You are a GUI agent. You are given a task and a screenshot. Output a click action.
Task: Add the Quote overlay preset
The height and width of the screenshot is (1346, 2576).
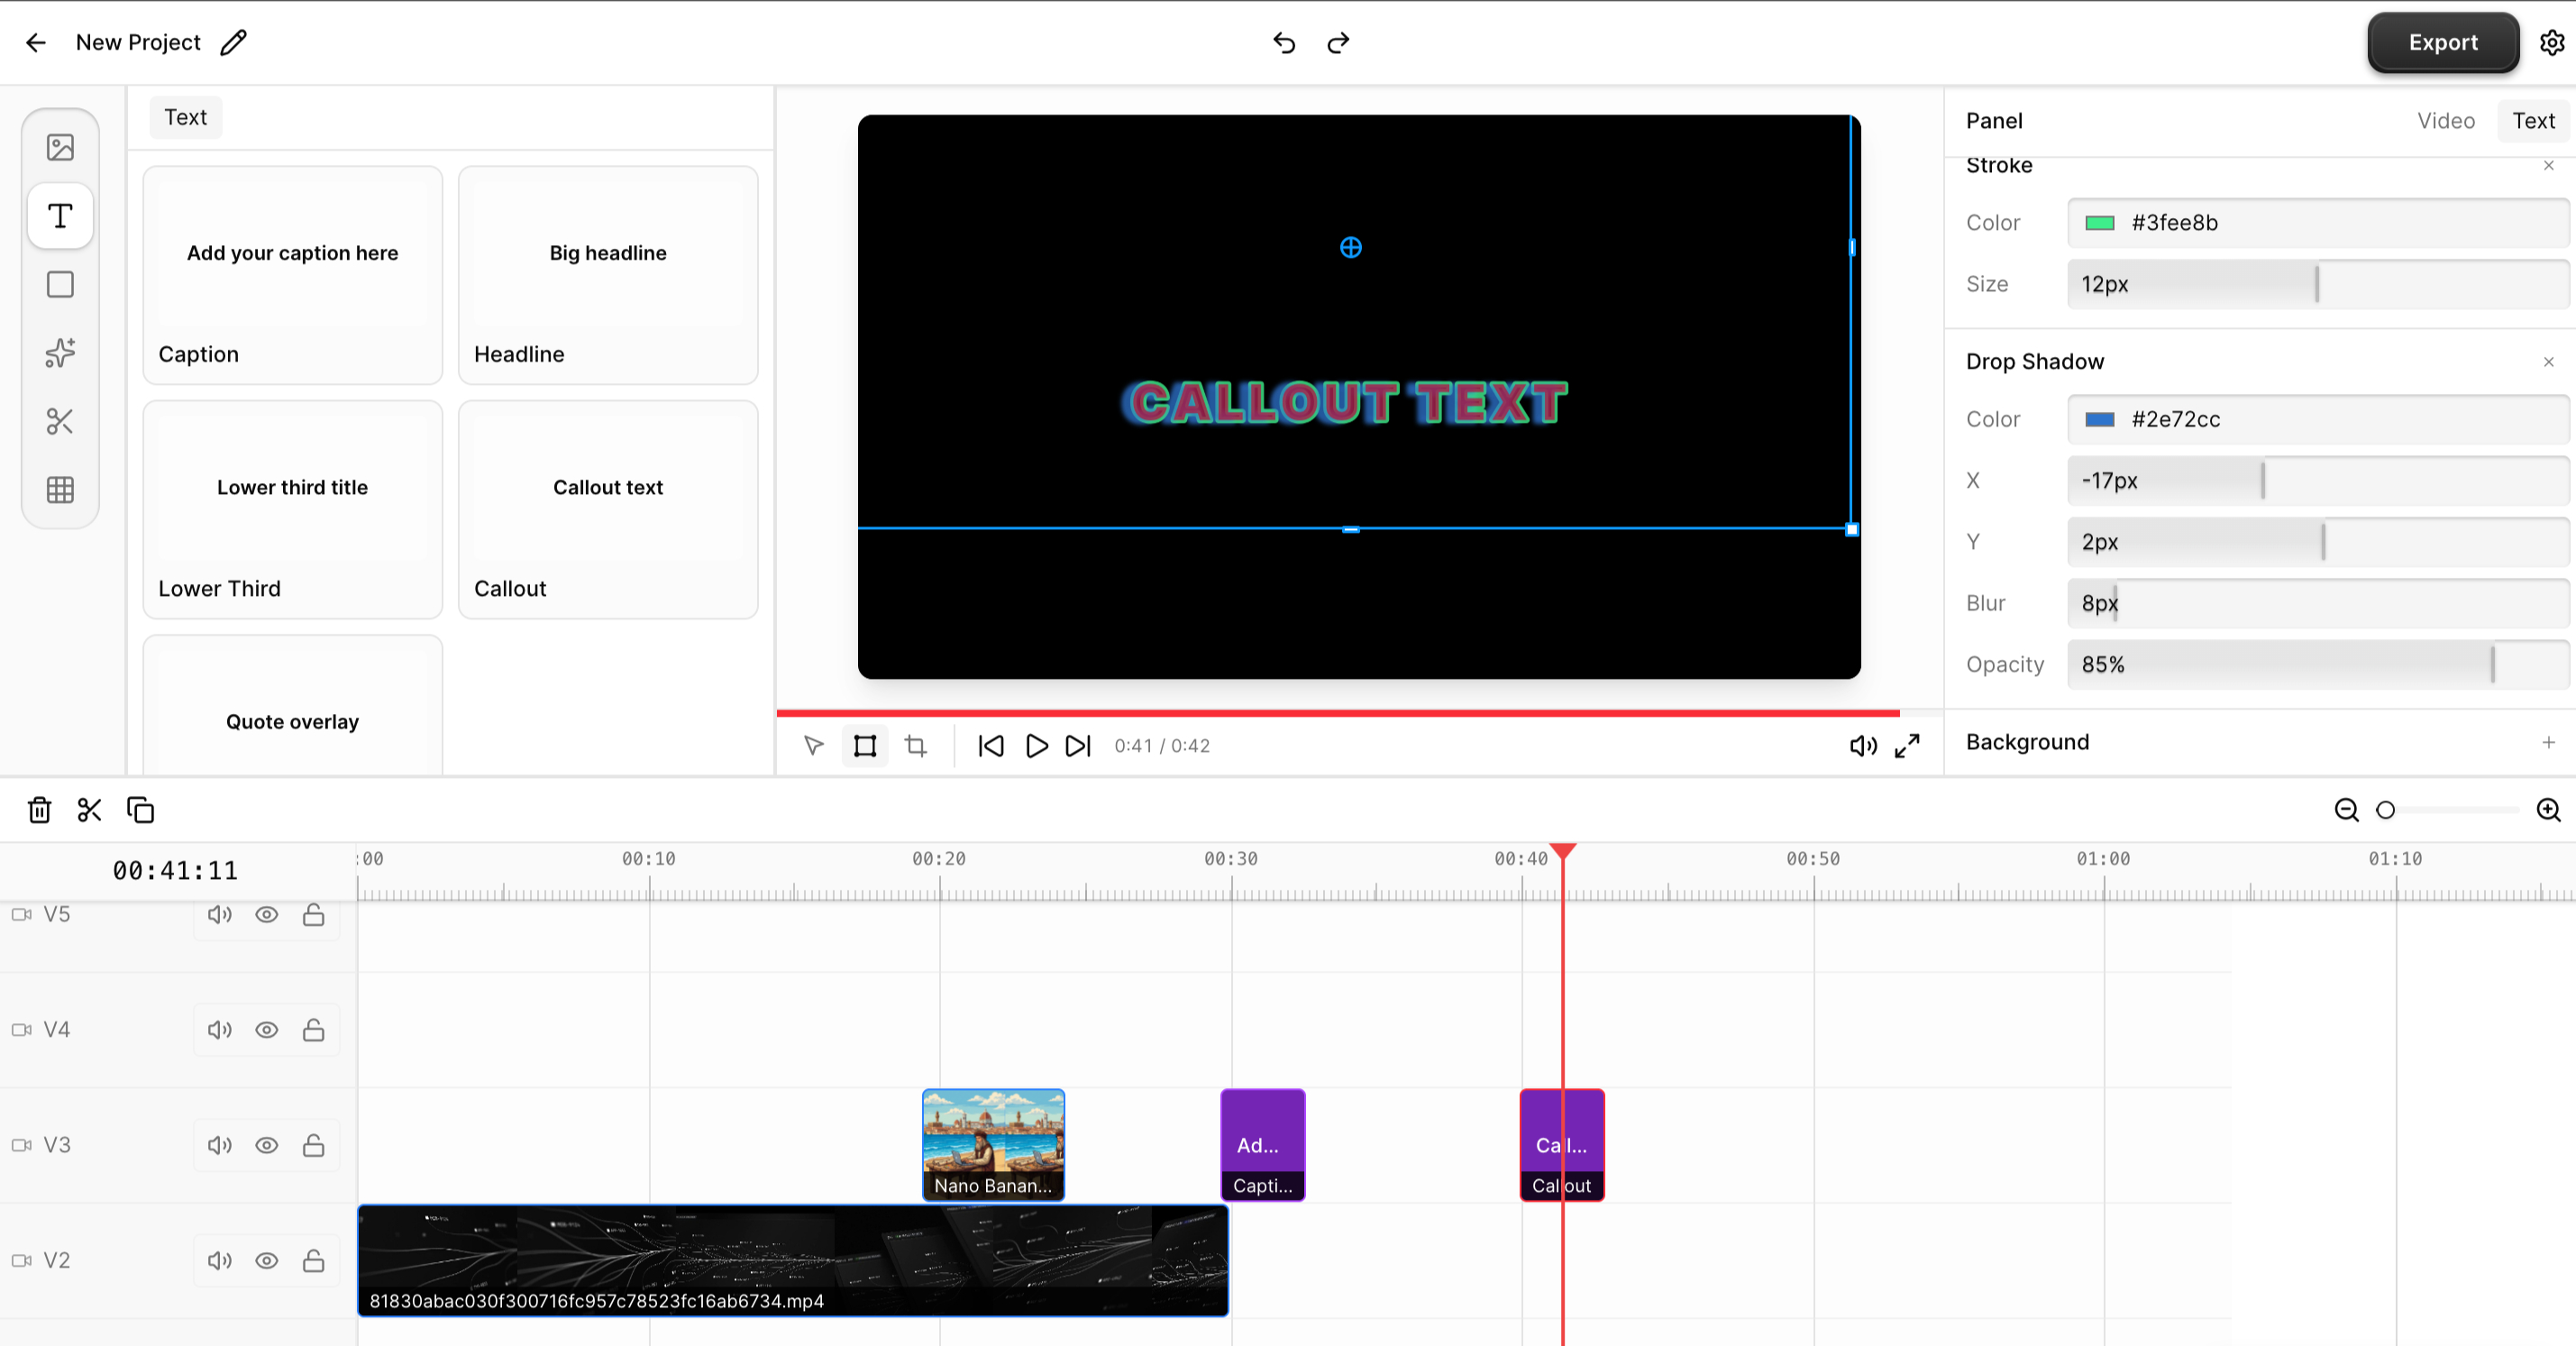coord(292,704)
